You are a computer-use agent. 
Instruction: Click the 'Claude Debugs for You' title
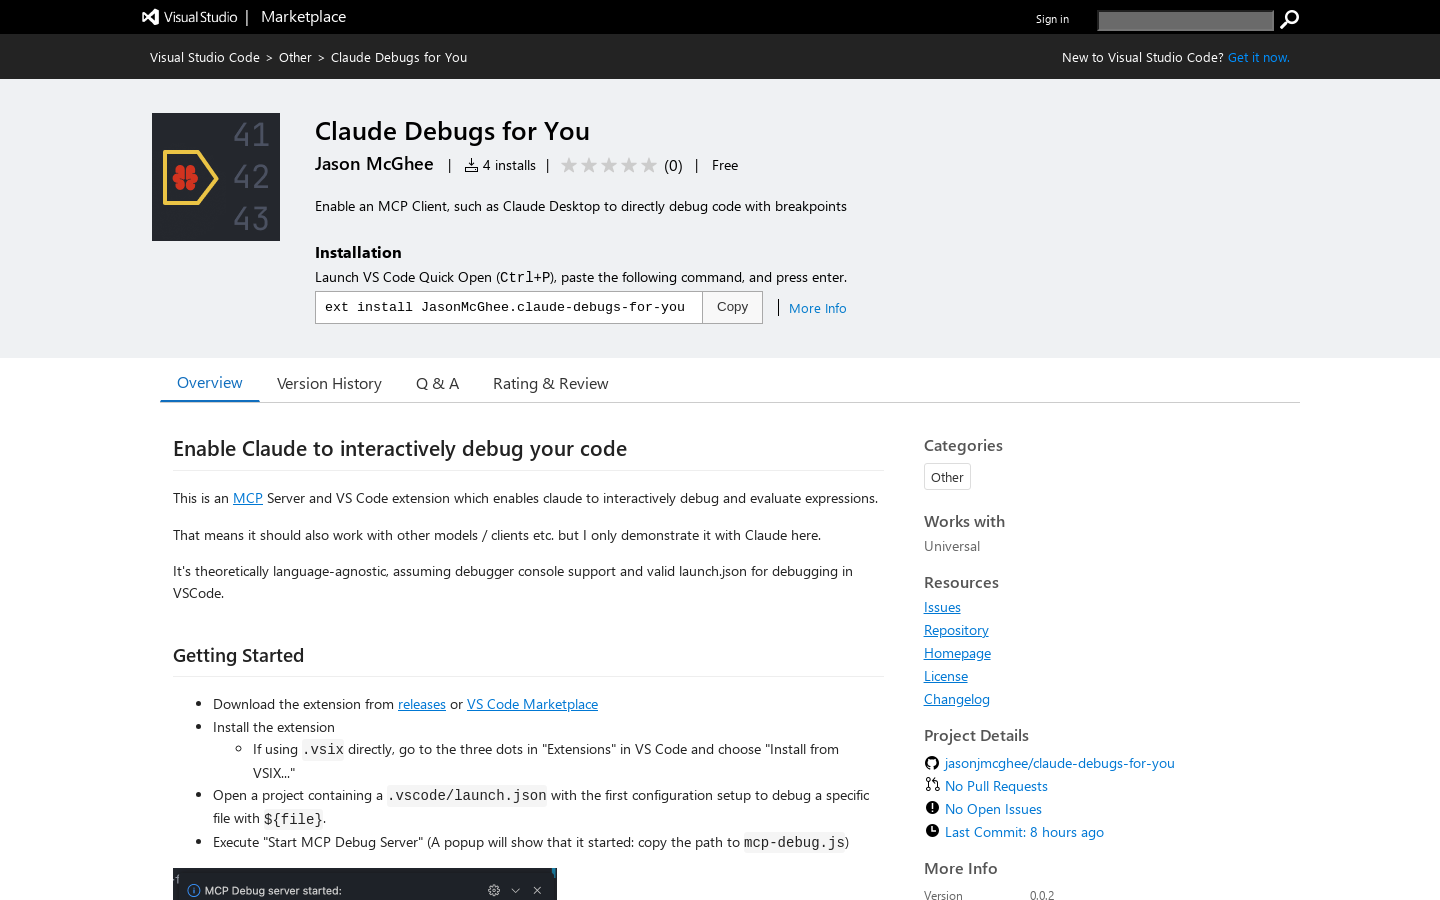[x=452, y=131]
